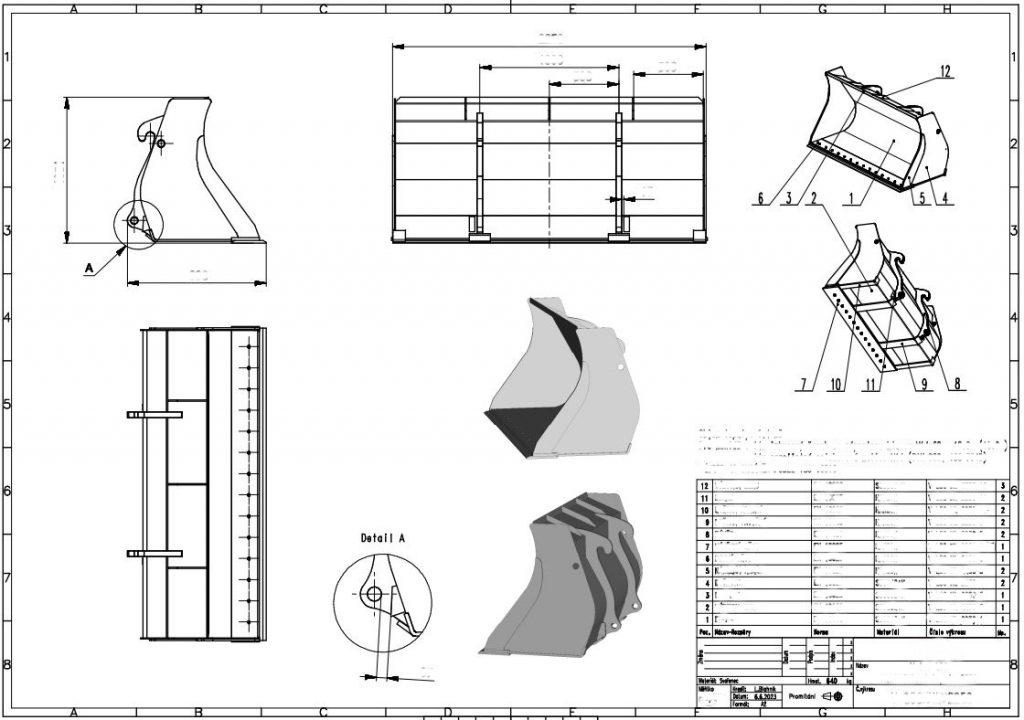Click balloon number 8 callout label
This screenshot has height=720, width=1024.
(x=957, y=384)
